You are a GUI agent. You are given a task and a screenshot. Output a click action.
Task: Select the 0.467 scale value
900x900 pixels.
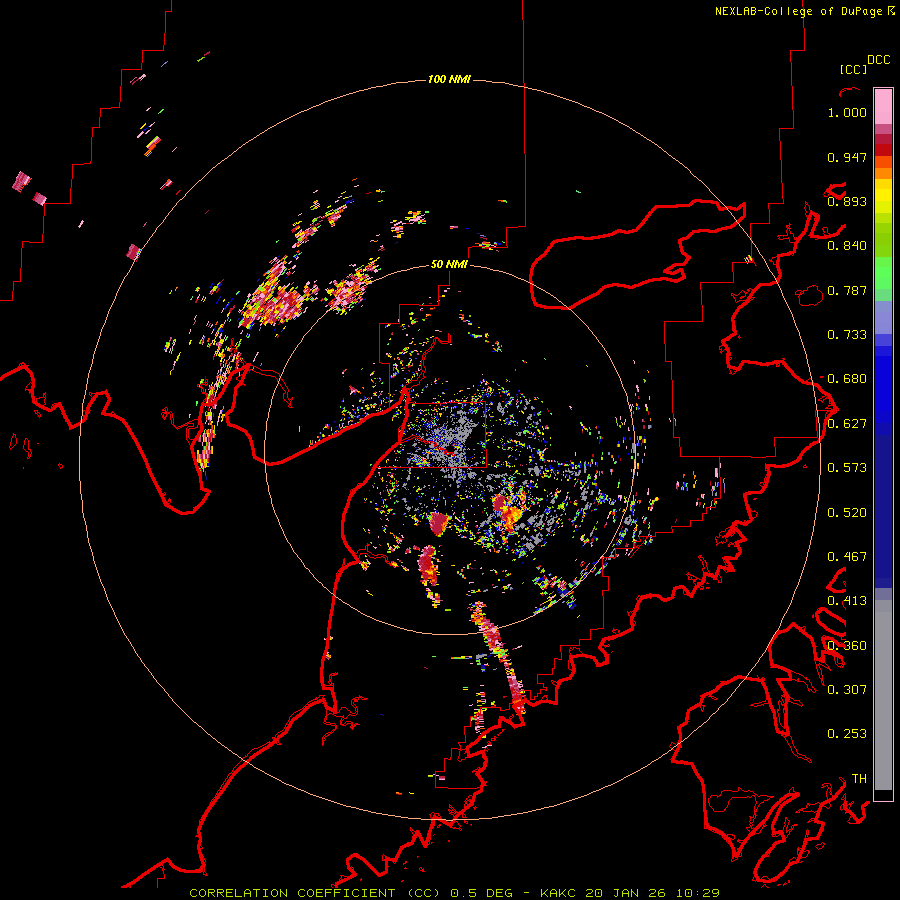(x=847, y=557)
